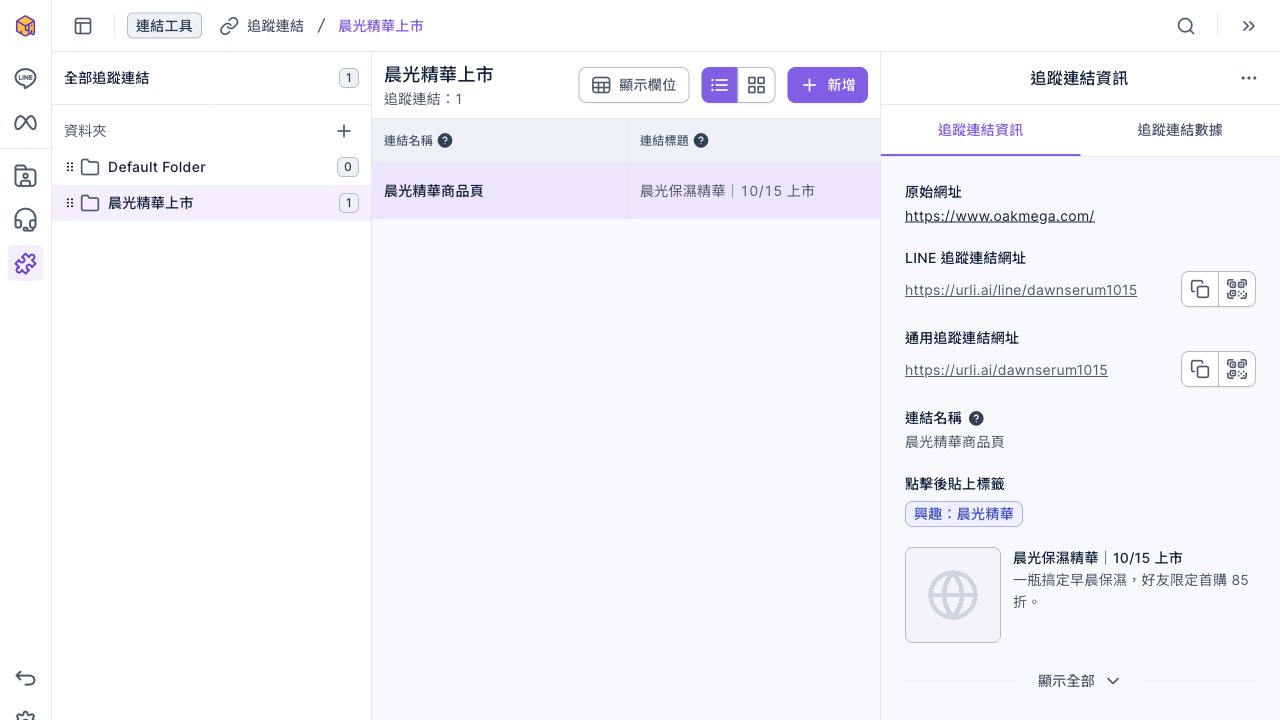
Task: Click the drag handle beside Default Folder
Action: (x=70, y=167)
